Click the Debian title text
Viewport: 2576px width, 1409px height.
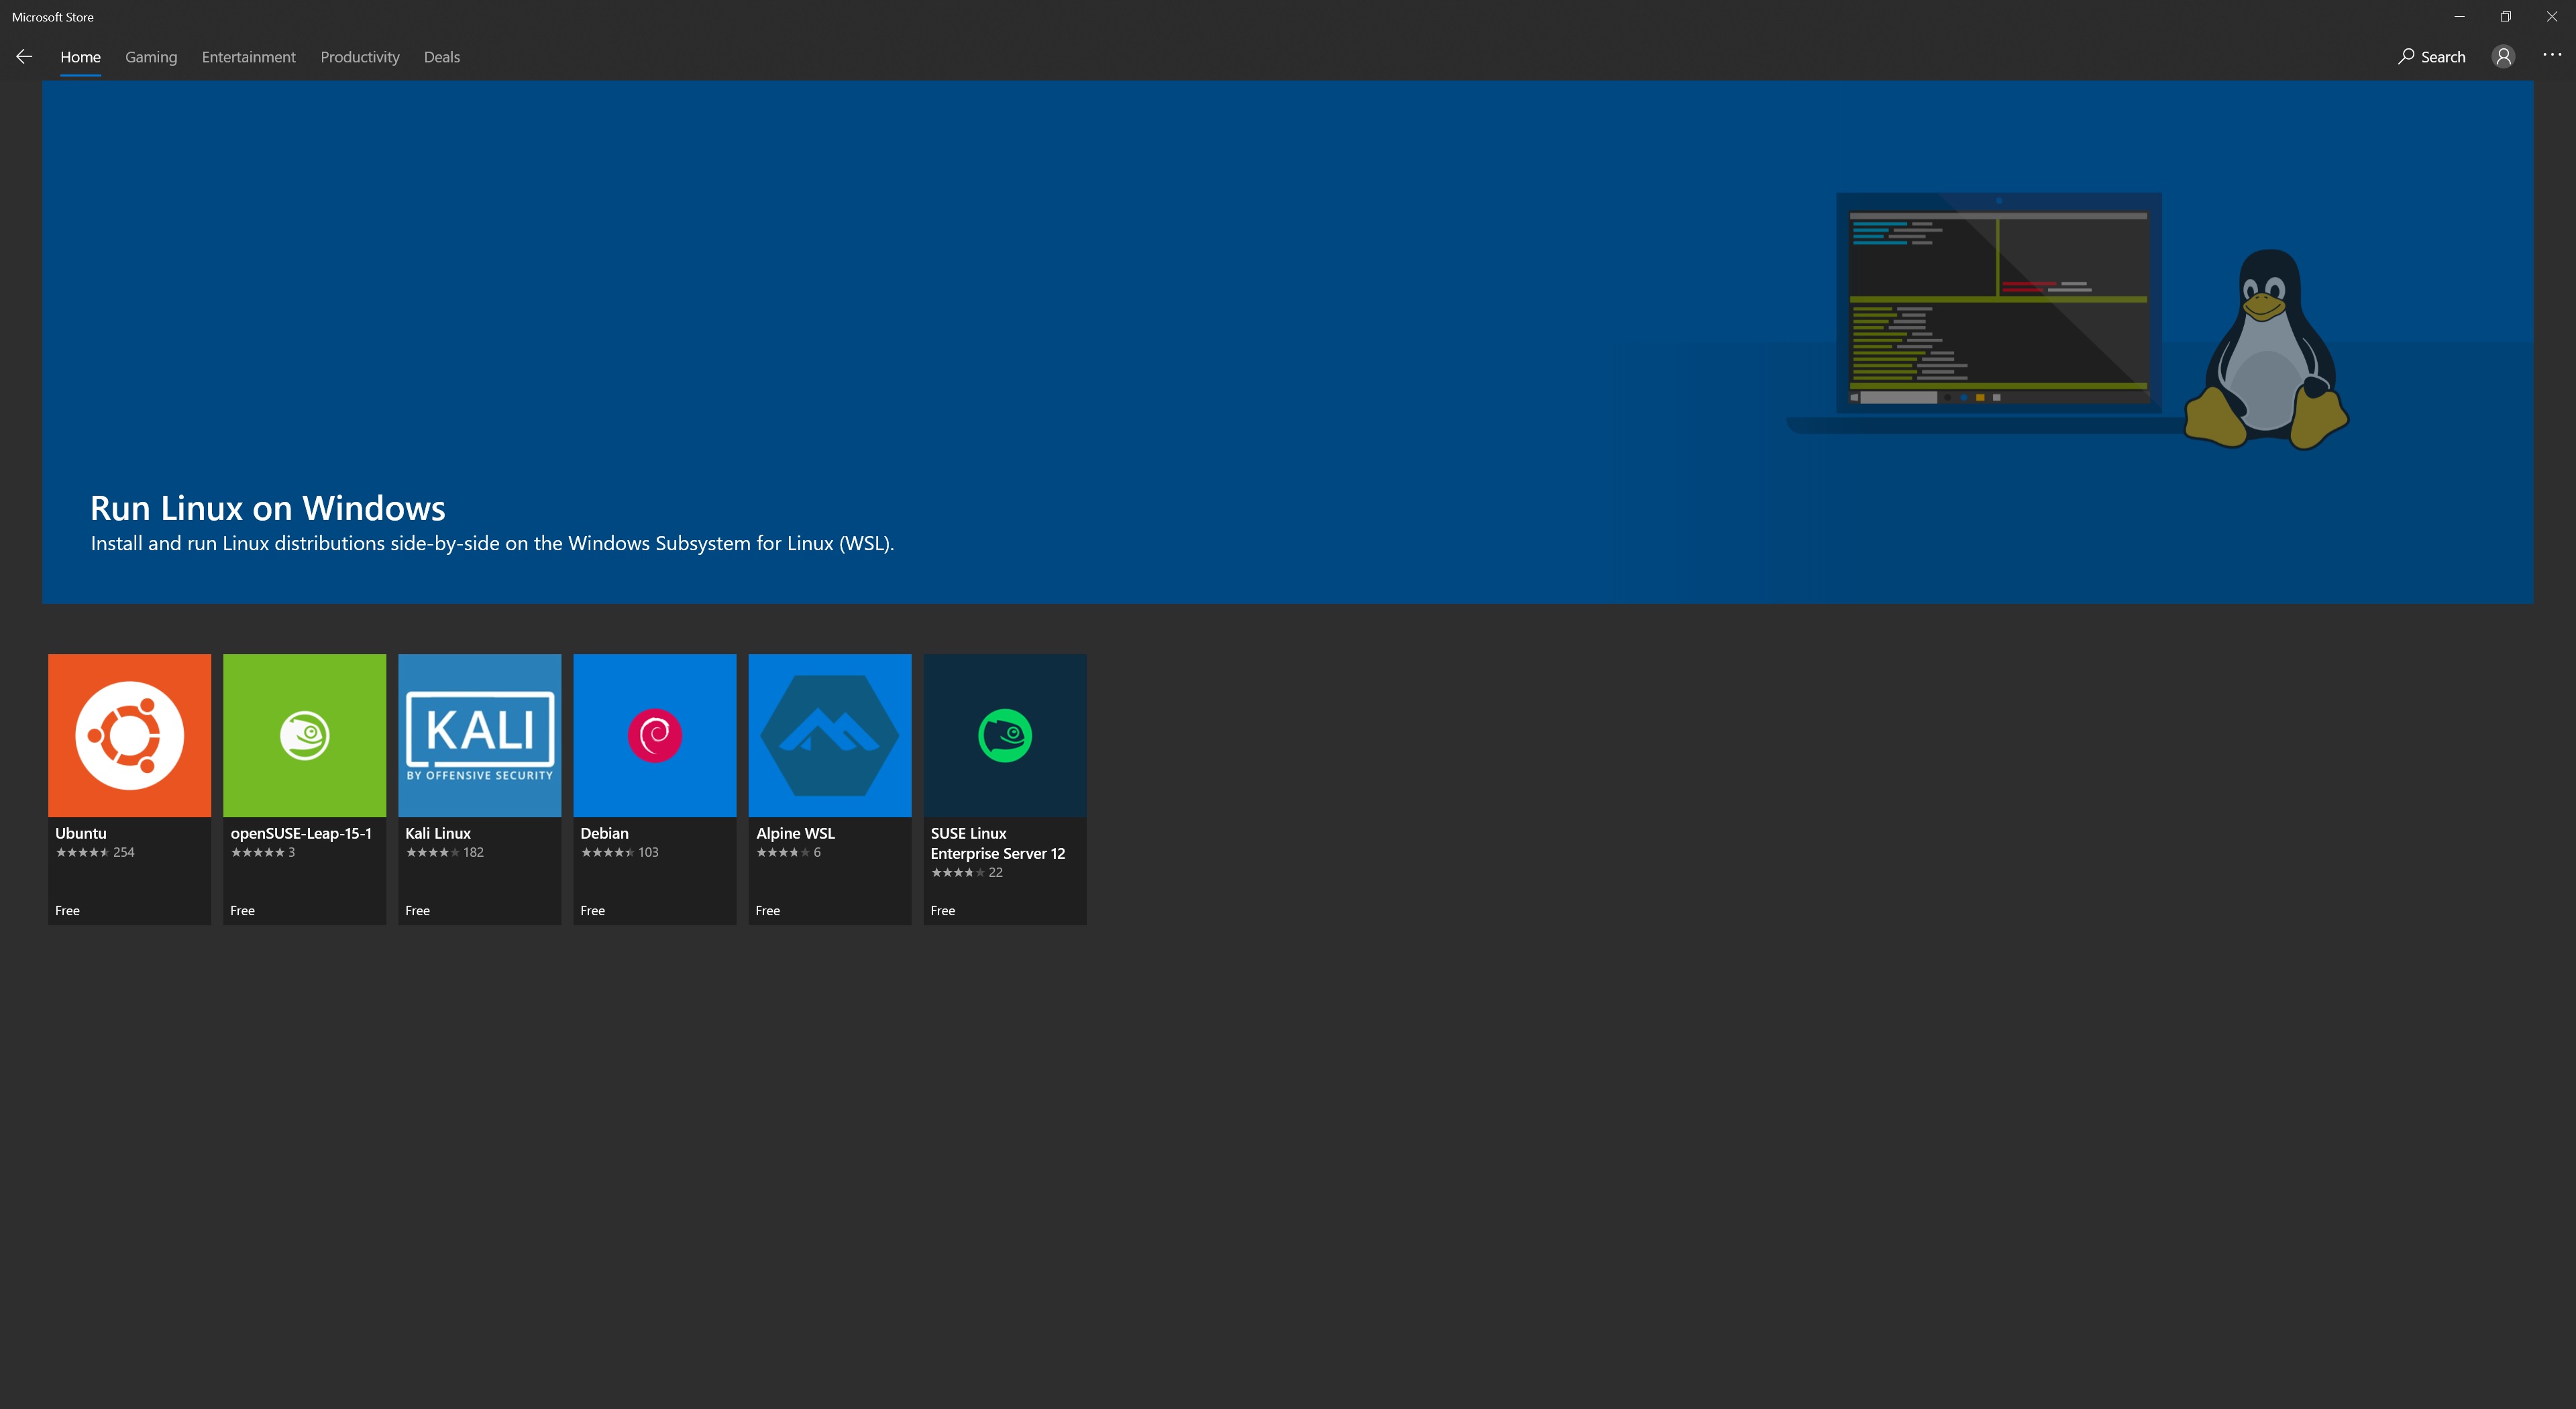point(605,833)
